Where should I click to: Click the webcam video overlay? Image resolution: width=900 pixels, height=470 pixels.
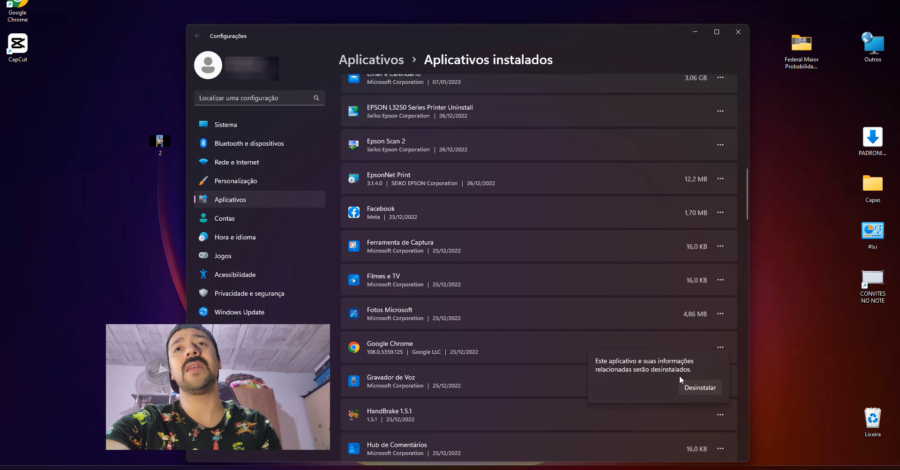tap(218, 387)
